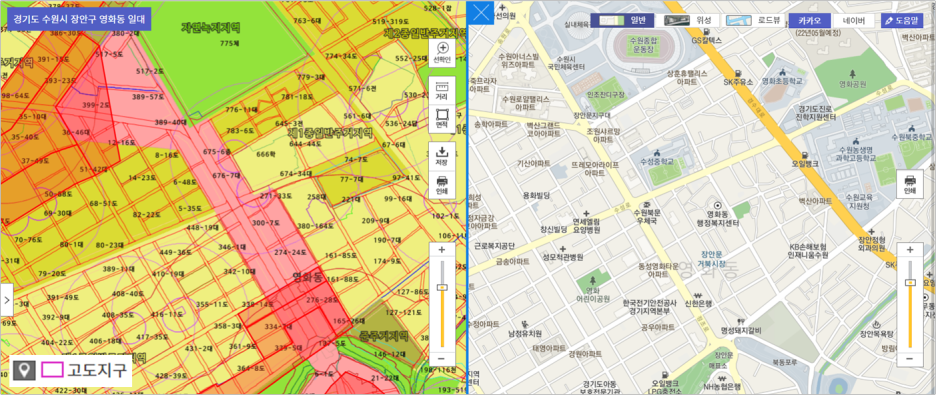The image size is (936, 395).
Task: Click the 경기도 수원시 장안구 영화동 일대 title
Action: coord(79,18)
